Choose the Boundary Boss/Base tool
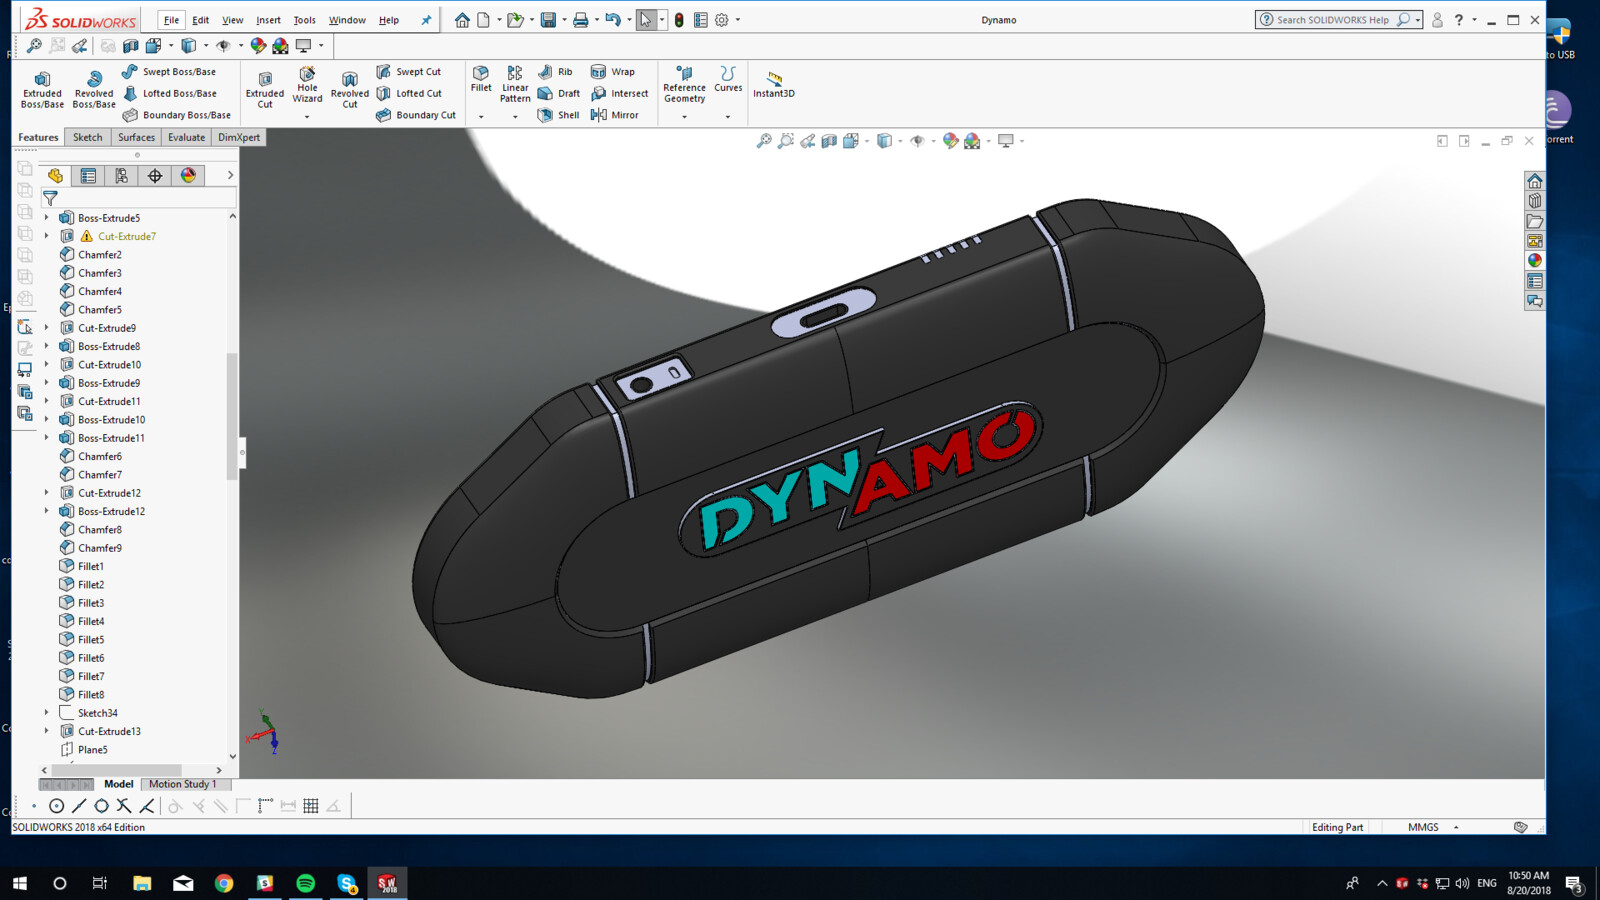1600x900 pixels. [176, 115]
